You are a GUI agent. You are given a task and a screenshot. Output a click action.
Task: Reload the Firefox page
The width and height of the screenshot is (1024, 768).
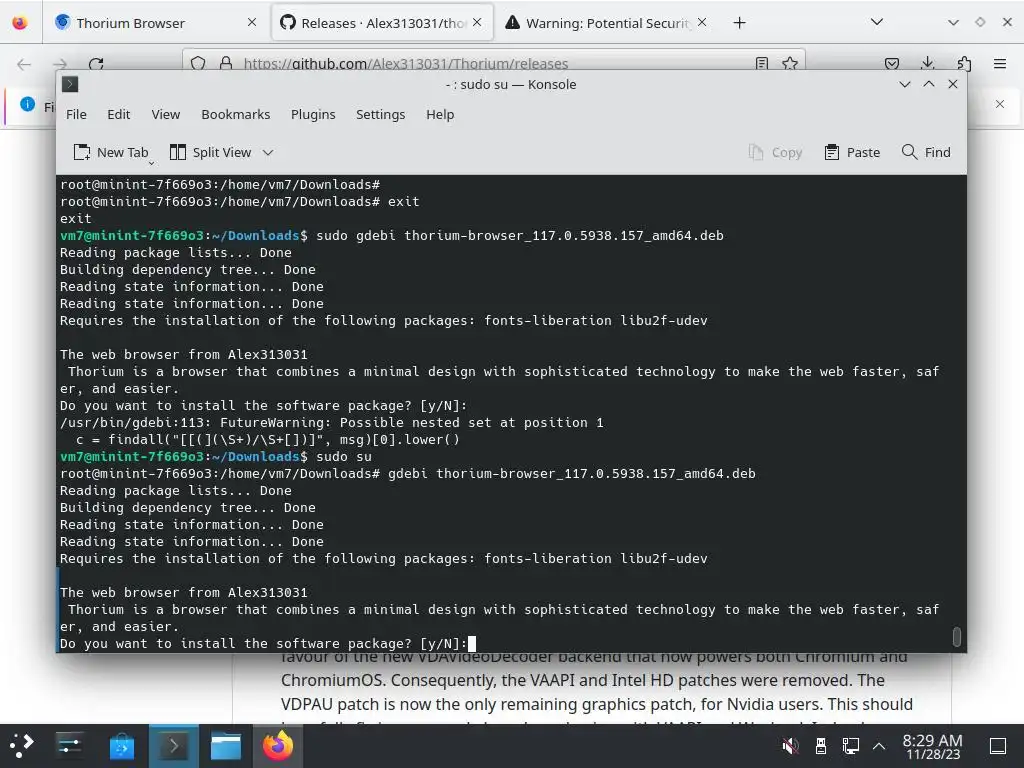pos(96,64)
